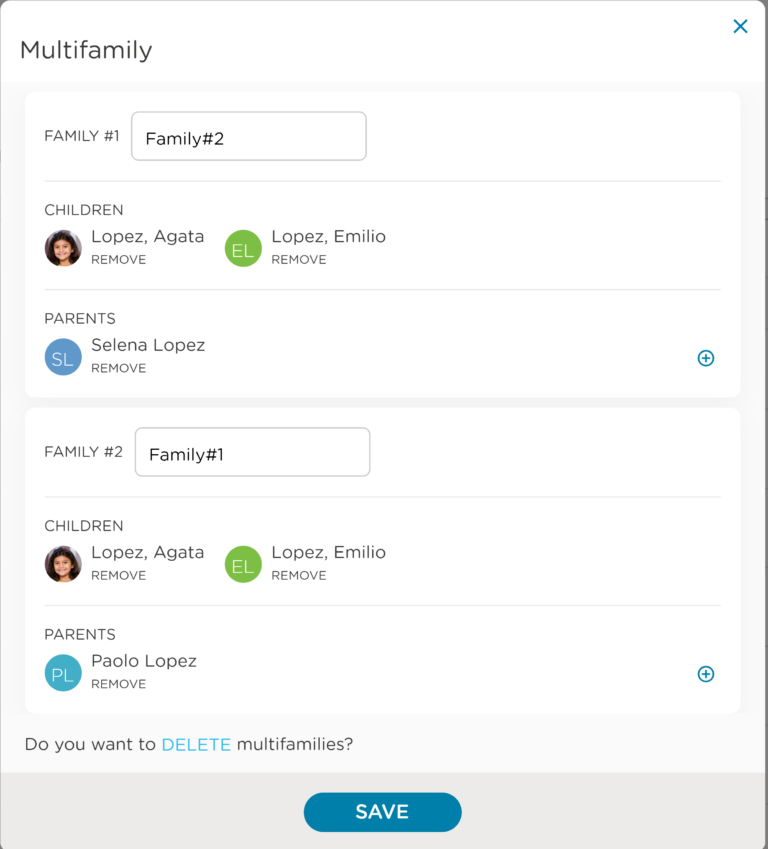Click Emilio Lopez's EL avatar in Family #2
768x849 pixels.
pyautogui.click(x=243, y=564)
